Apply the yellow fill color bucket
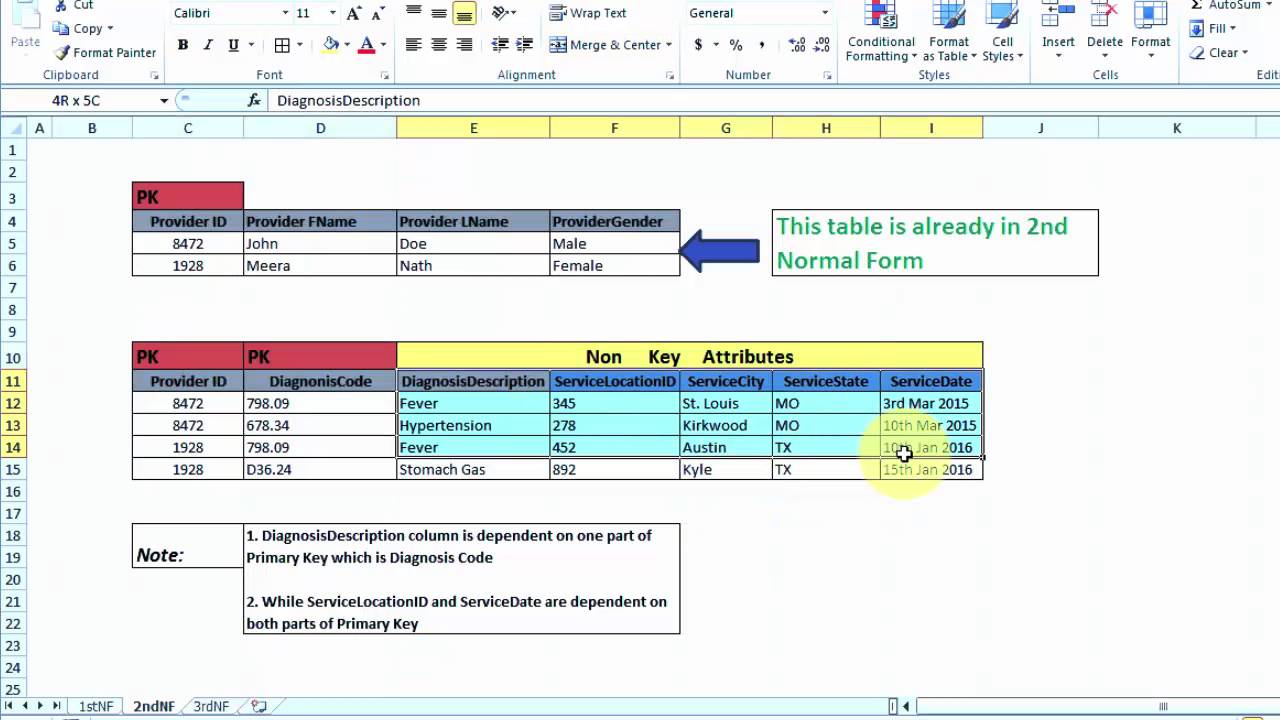1280x720 pixels. tap(331, 45)
